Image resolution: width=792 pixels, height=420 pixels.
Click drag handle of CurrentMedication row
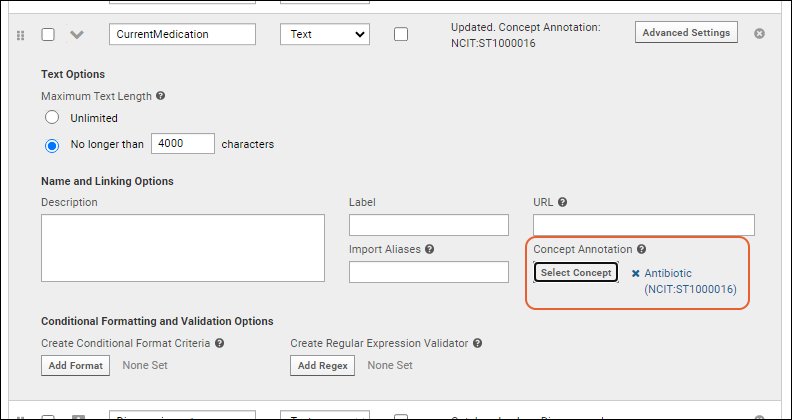pos(21,35)
